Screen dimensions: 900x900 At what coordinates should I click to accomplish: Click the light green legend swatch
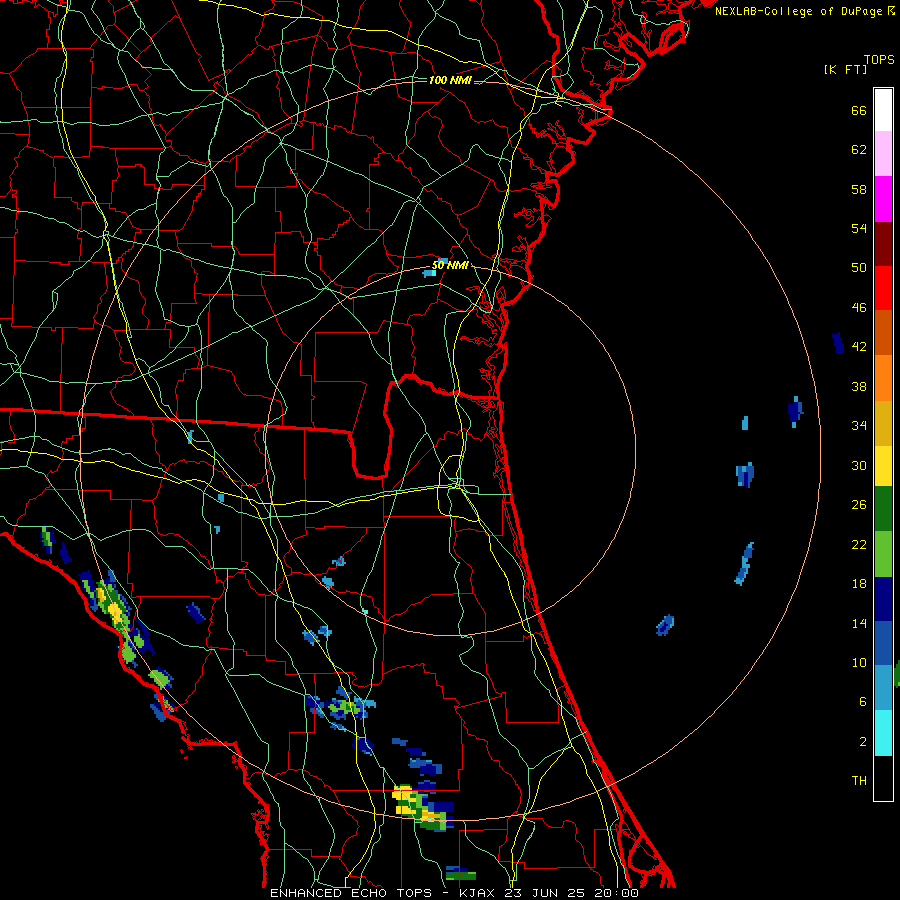883,554
